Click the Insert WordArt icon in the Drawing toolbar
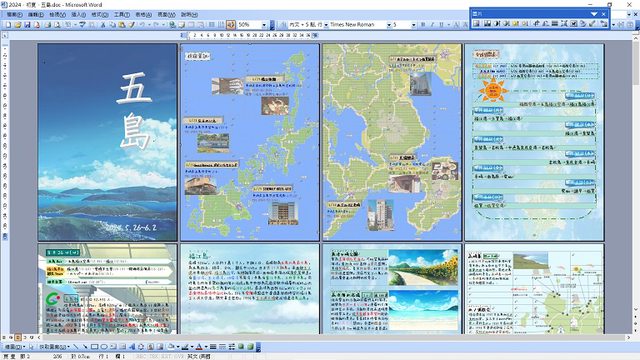The image size is (640, 360). [x=132, y=347]
